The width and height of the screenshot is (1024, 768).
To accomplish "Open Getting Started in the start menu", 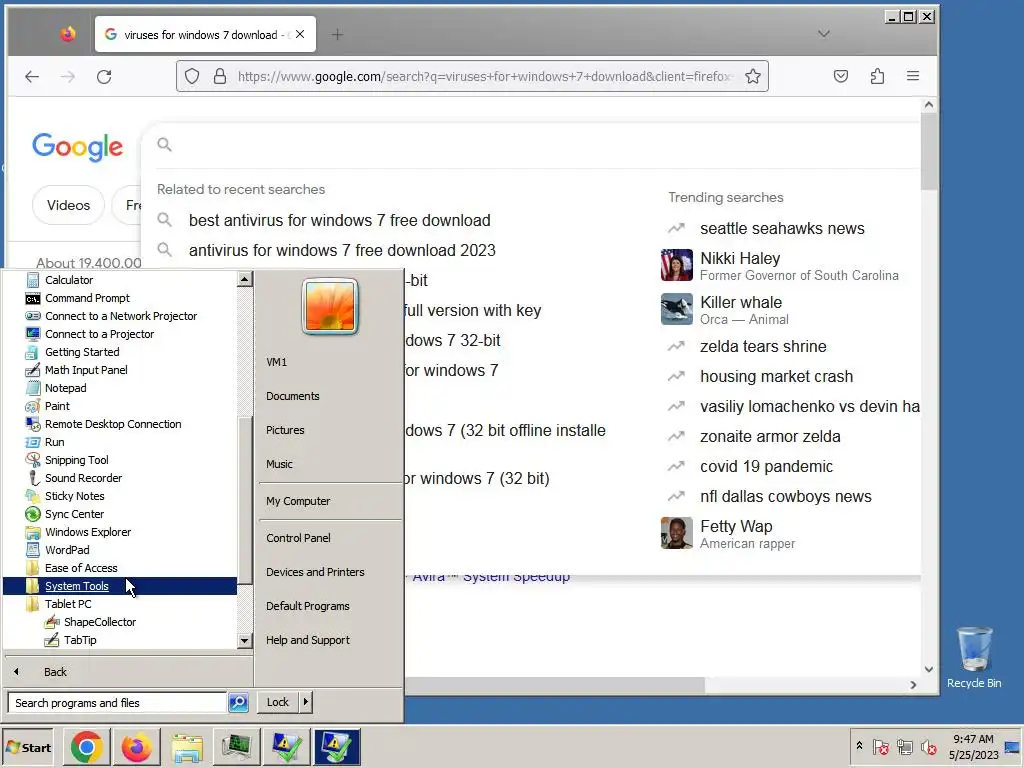I will [82, 351].
